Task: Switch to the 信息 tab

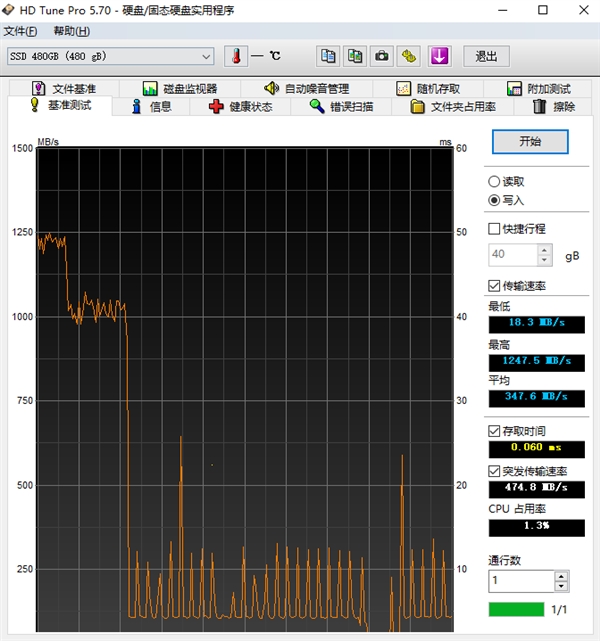Action: click(x=151, y=107)
